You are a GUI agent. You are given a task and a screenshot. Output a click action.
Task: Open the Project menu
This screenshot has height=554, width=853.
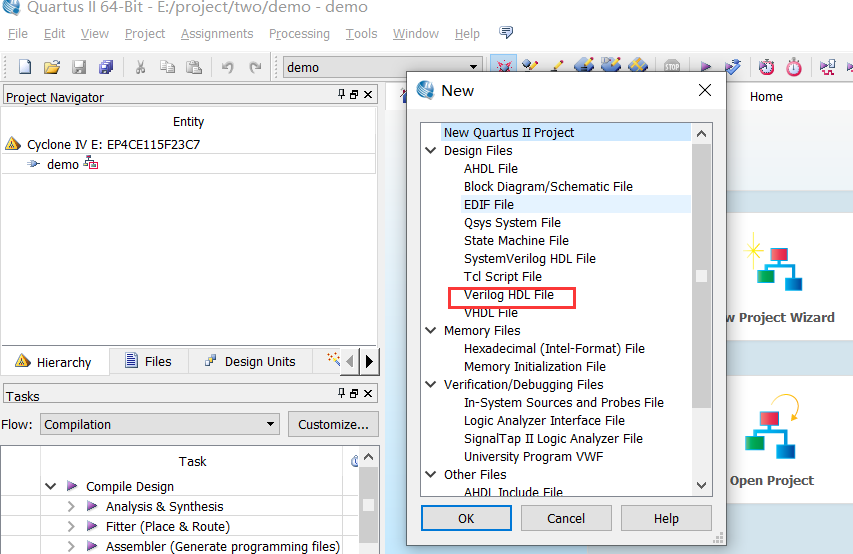click(x=145, y=34)
